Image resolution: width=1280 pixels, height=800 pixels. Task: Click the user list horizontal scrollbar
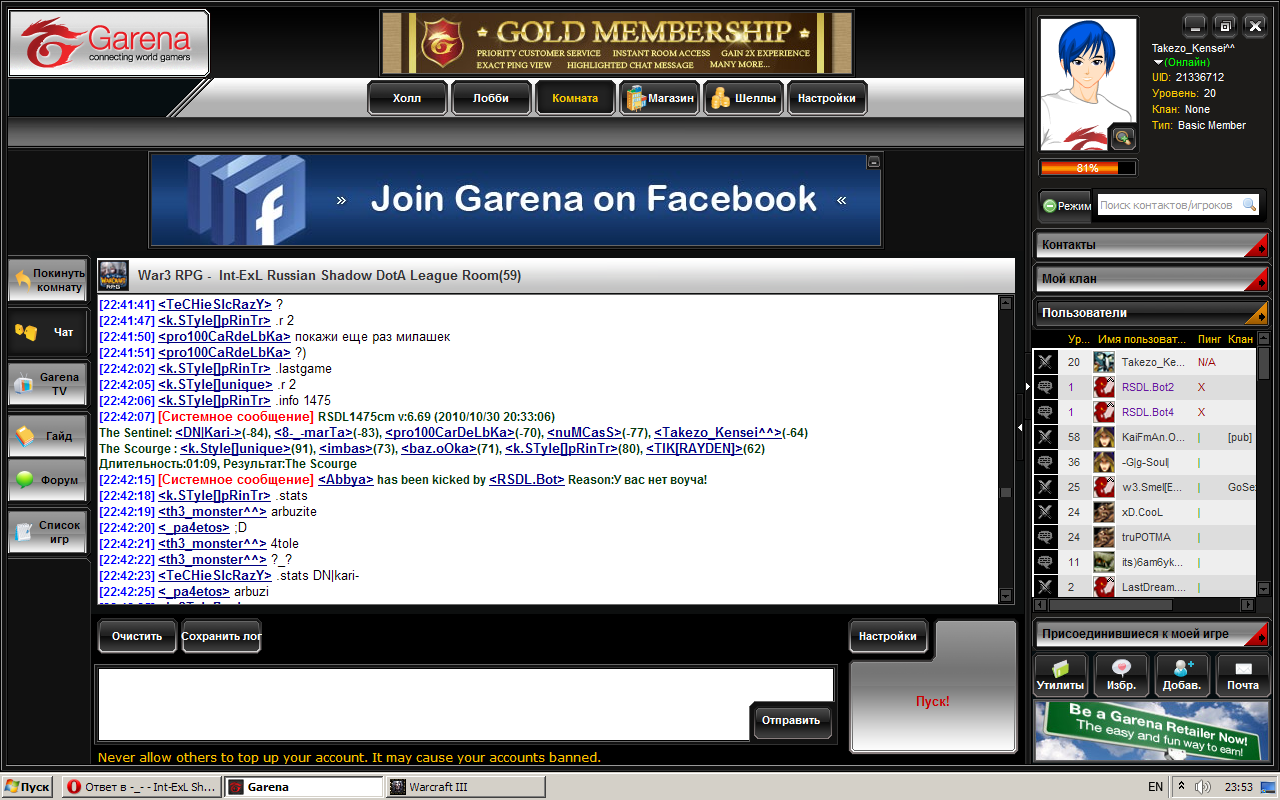(x=1143, y=605)
